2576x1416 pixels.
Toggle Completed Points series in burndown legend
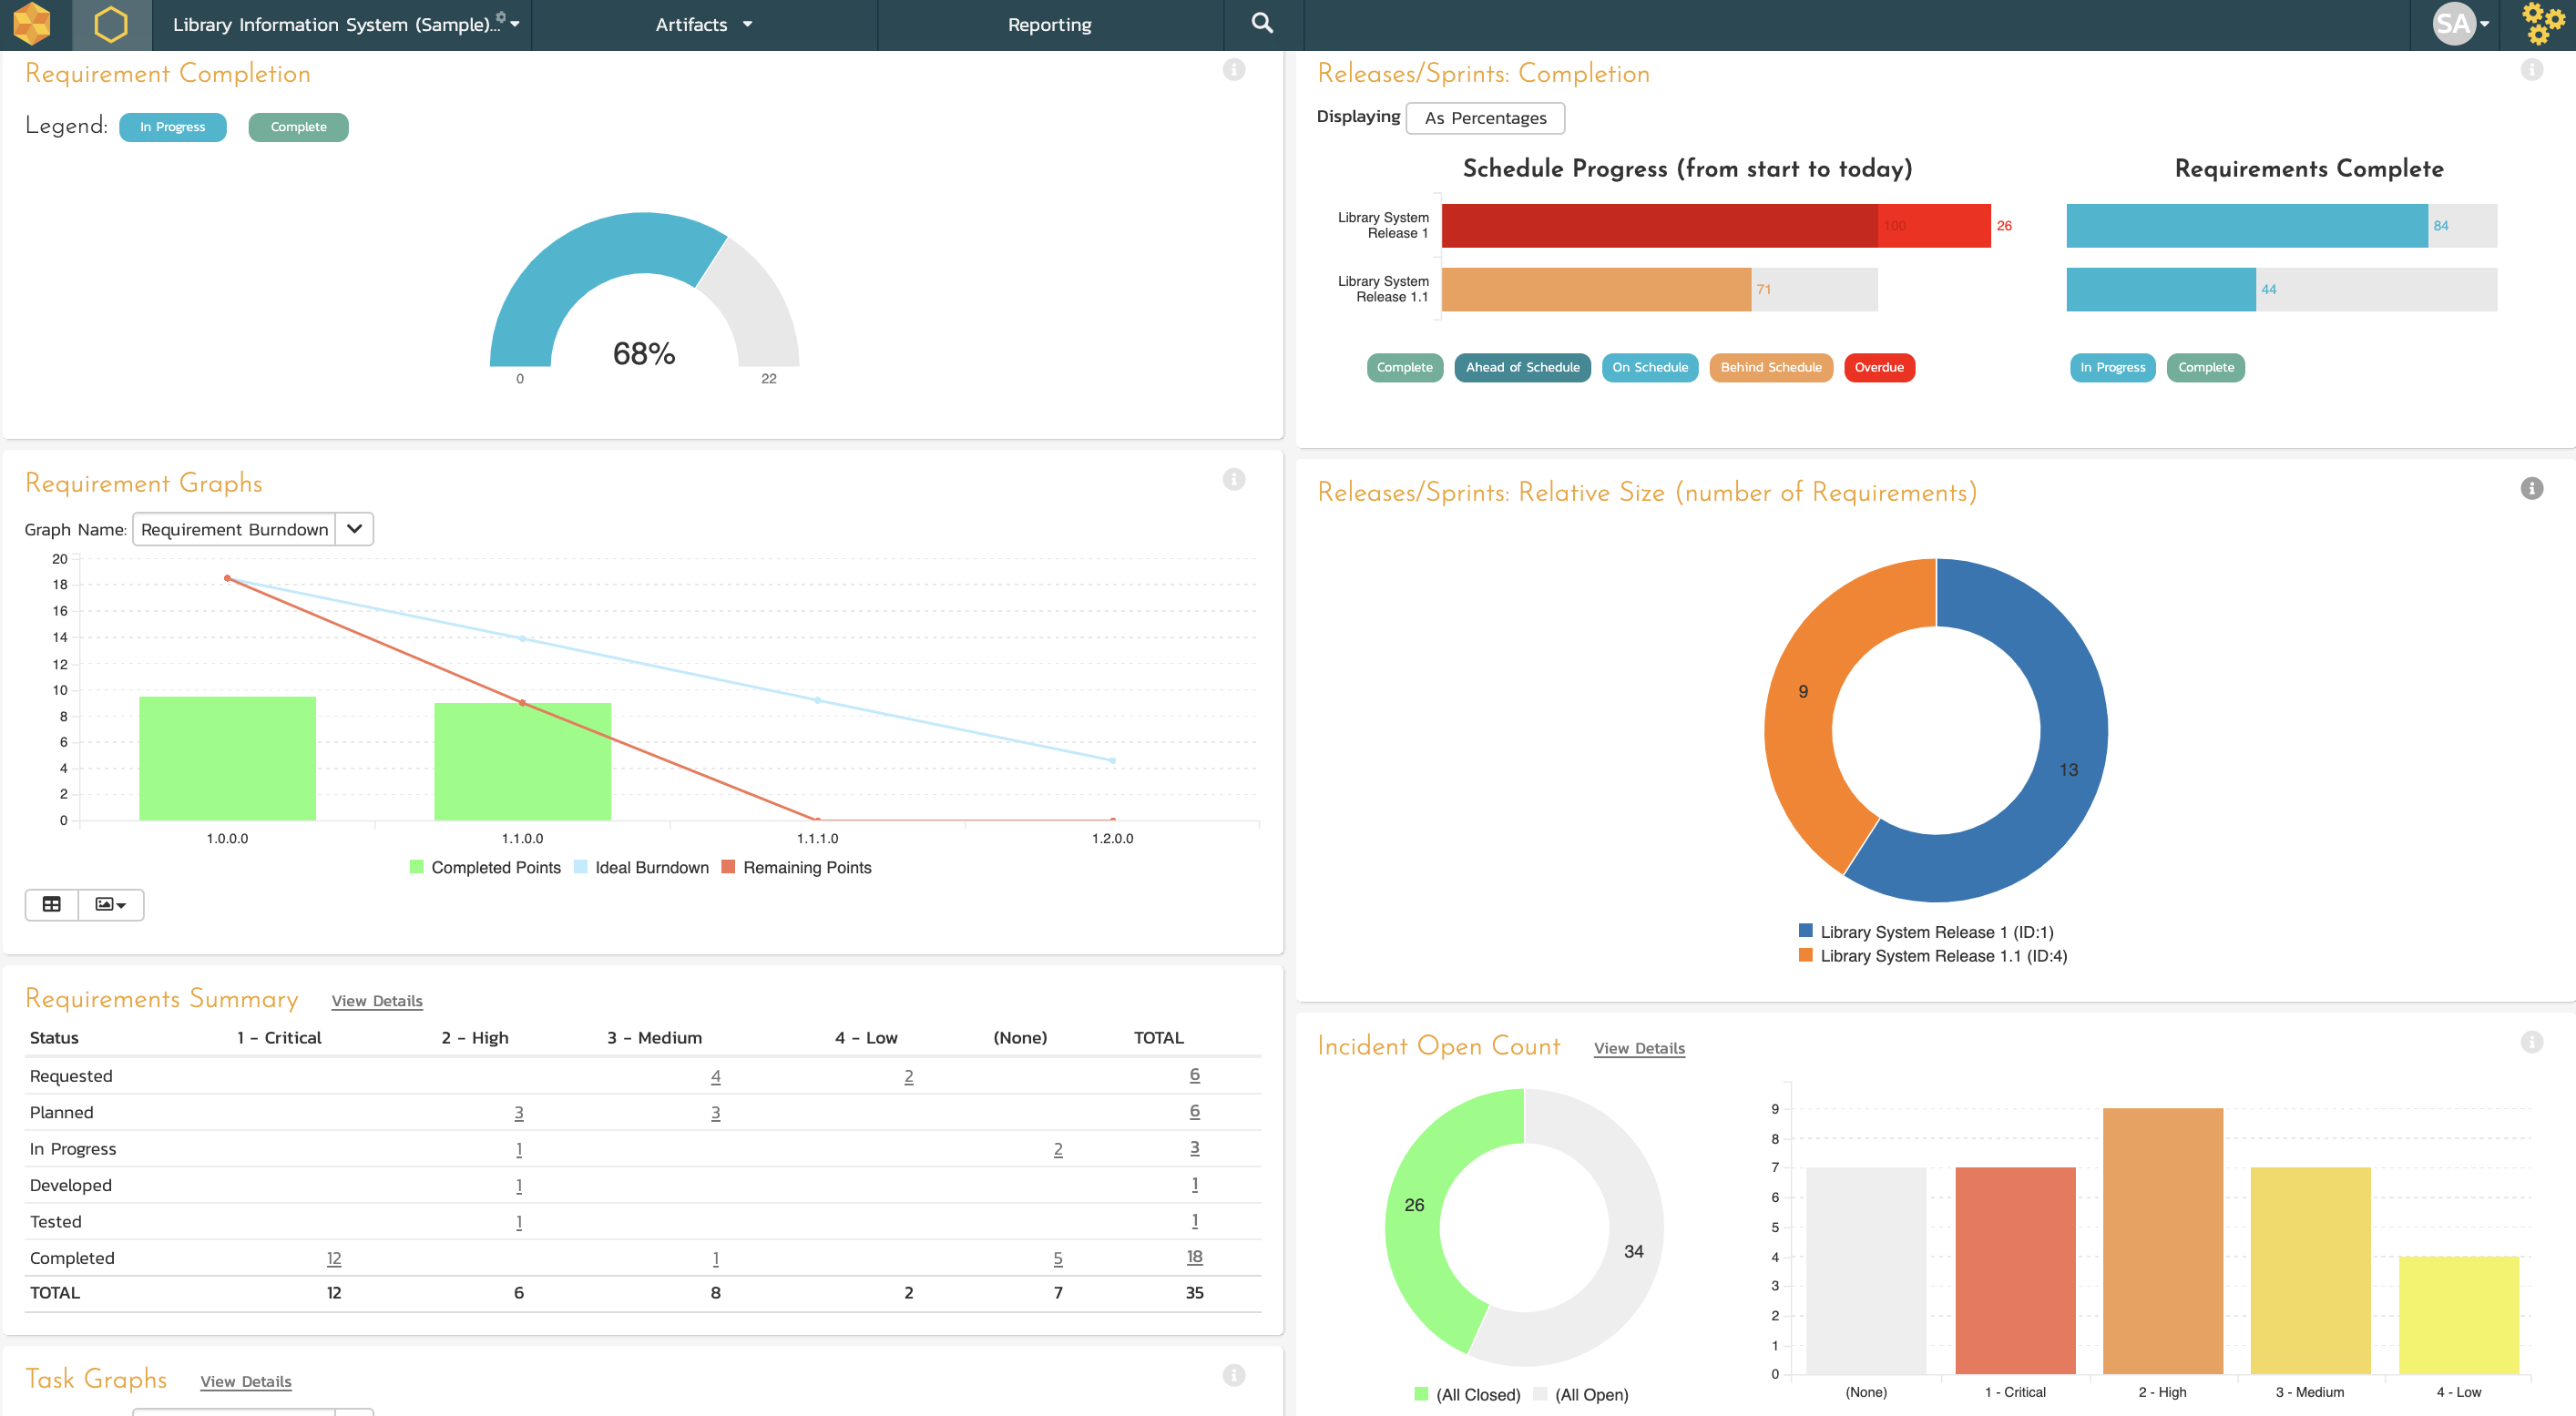click(x=486, y=867)
